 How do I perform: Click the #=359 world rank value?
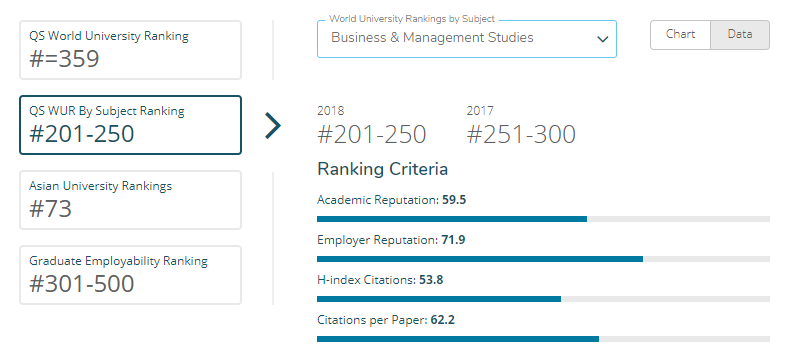point(64,59)
